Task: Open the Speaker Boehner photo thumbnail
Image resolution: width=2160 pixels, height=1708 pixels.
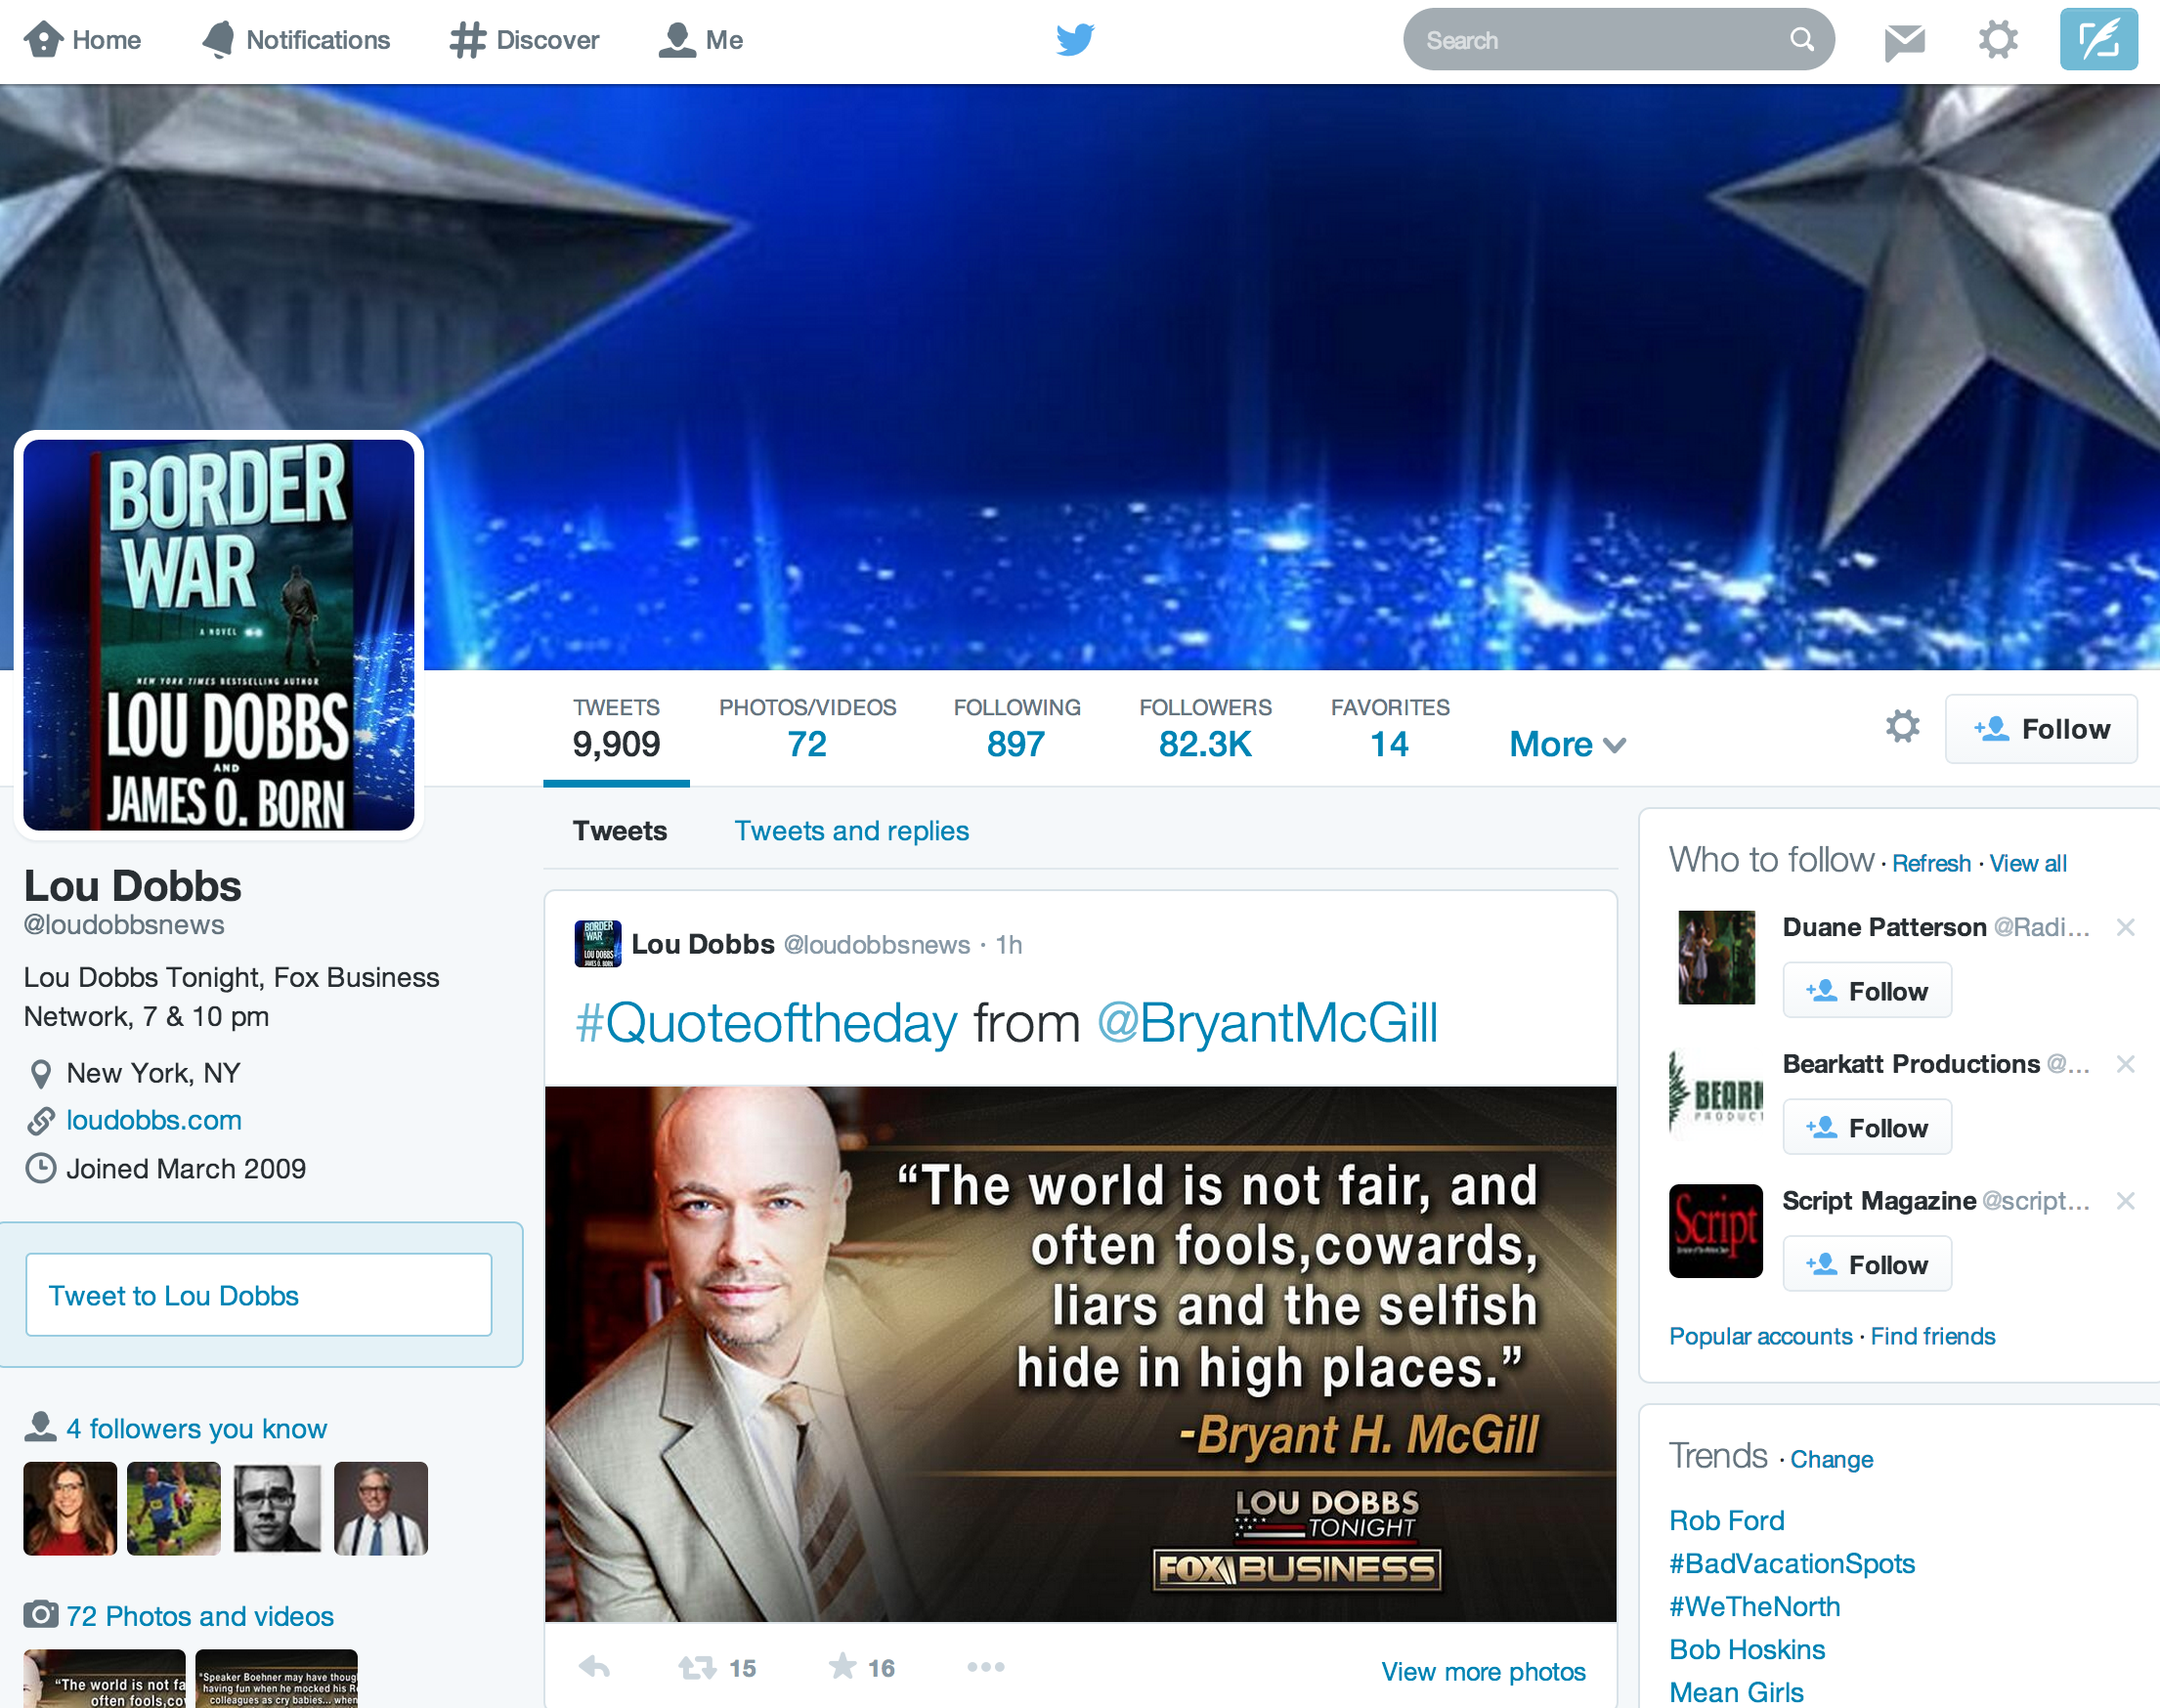Action: [277, 1679]
